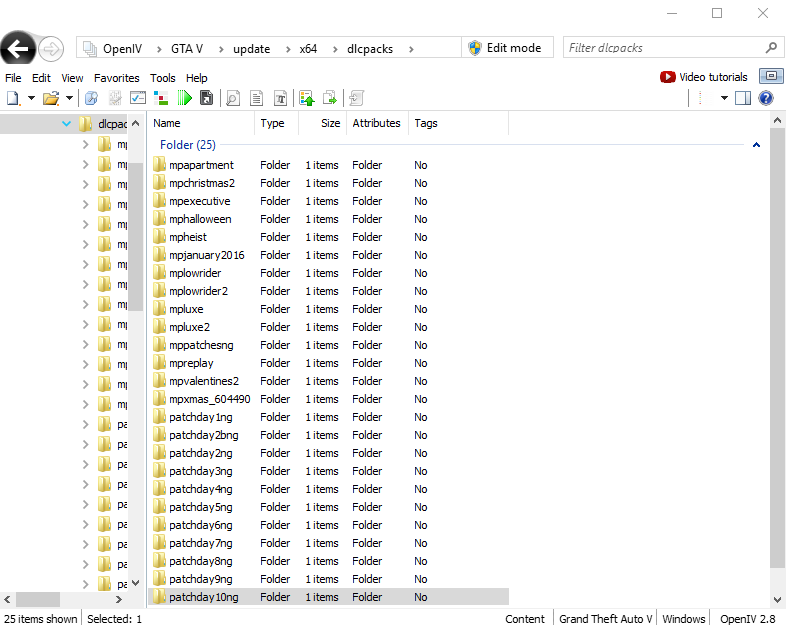Click the patchday10ng folder icon
This screenshot has height=628, width=786.
point(159,596)
